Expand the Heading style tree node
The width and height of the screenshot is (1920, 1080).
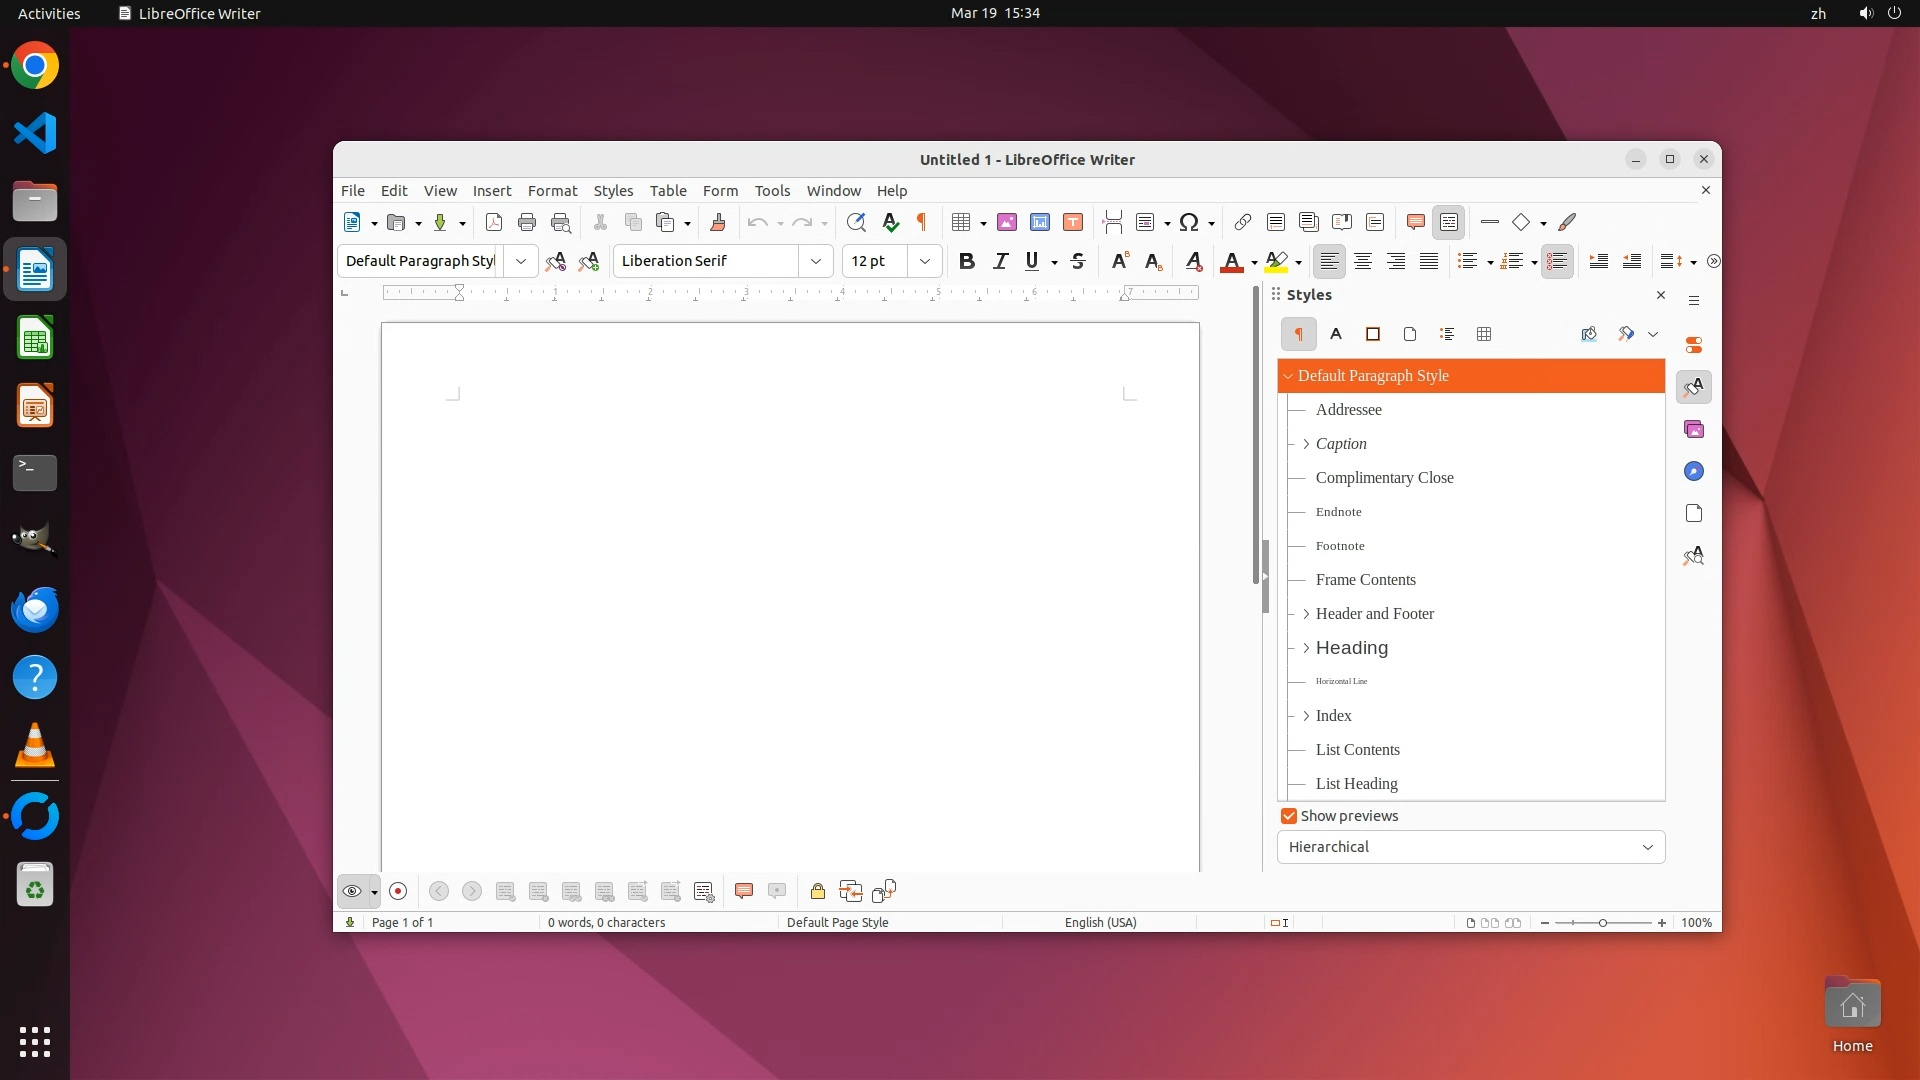1306,648
